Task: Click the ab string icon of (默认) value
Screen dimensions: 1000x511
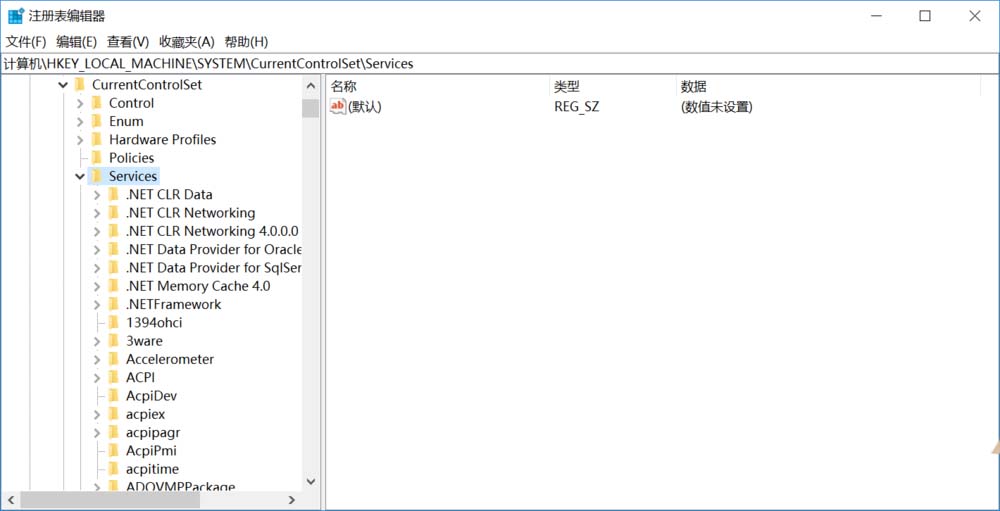Action: [x=338, y=107]
